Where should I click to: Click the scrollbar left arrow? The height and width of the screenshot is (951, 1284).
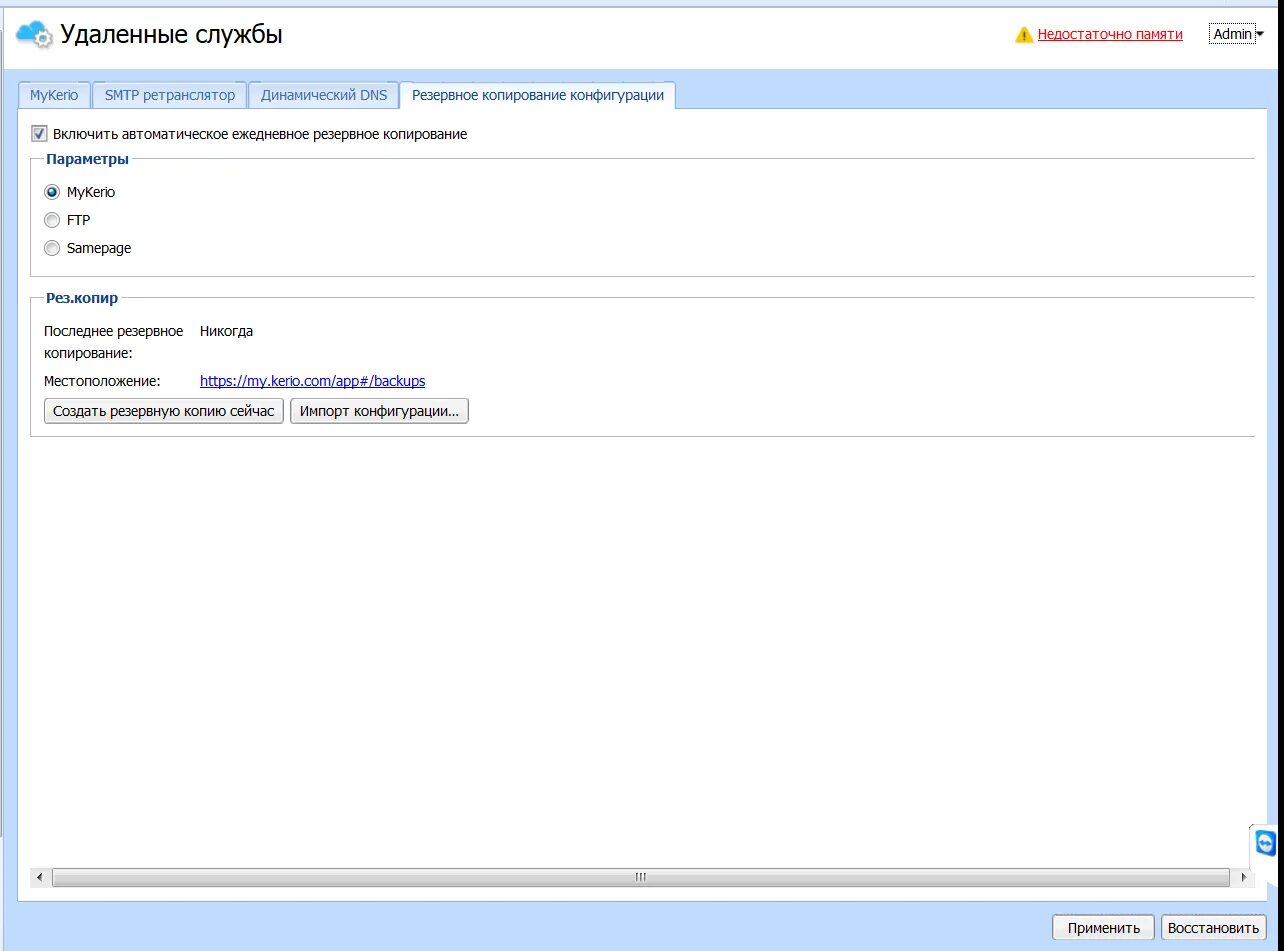click(39, 877)
